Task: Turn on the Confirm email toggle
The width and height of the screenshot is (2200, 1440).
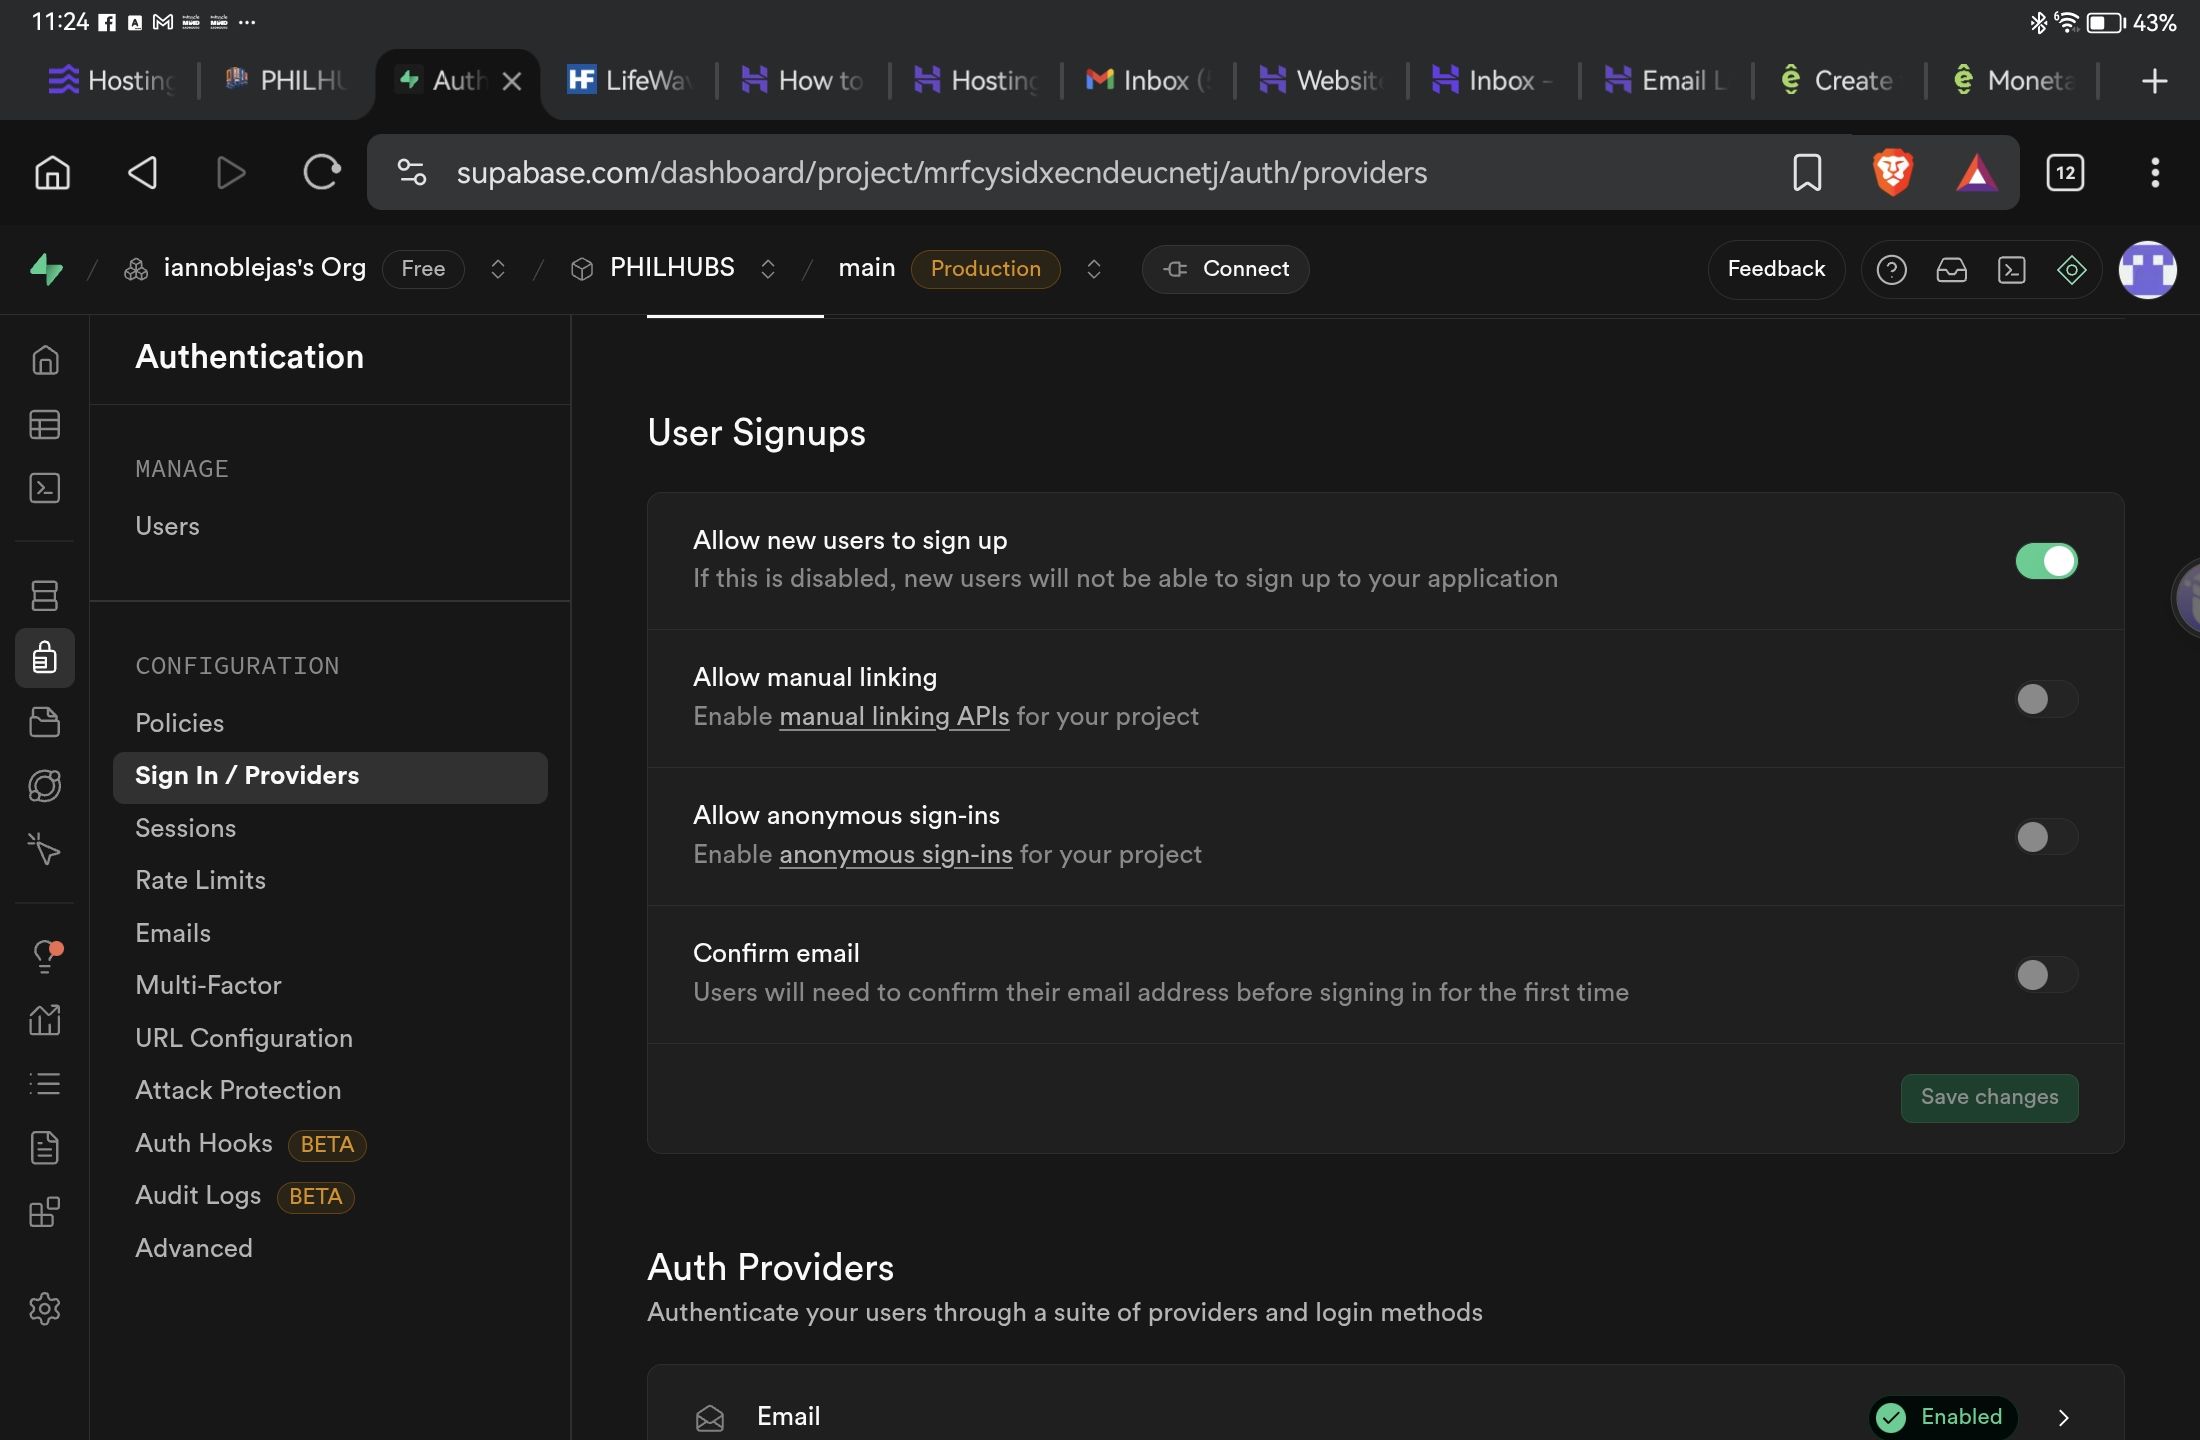Action: 2046,975
